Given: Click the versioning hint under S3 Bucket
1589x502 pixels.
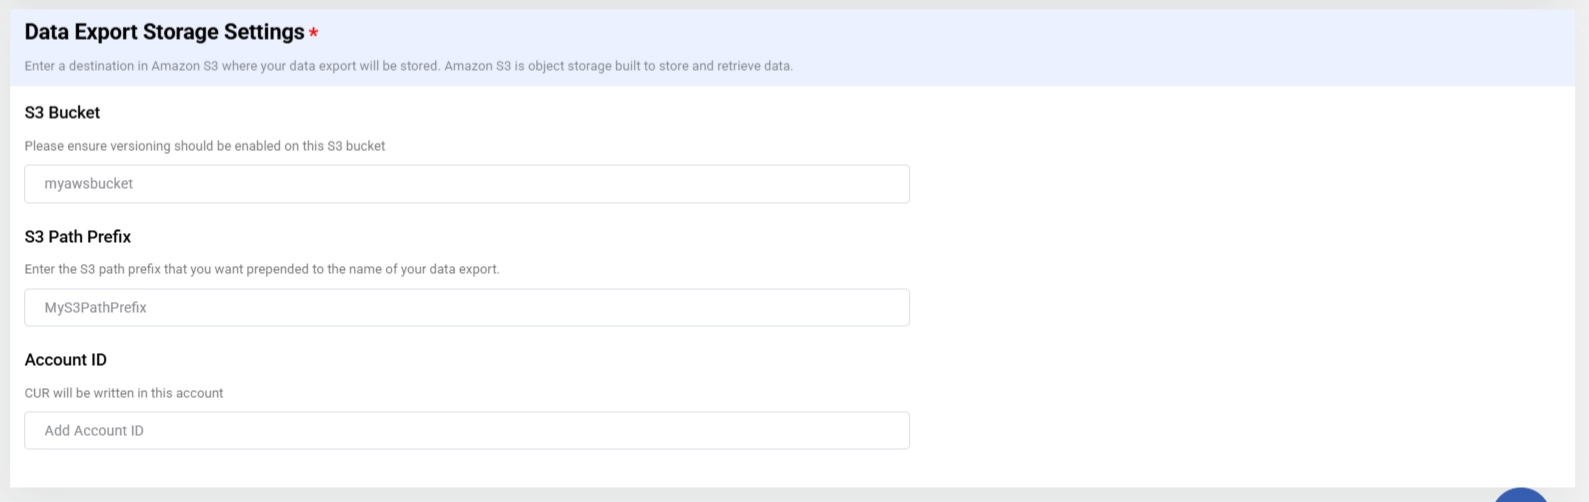Looking at the screenshot, I should point(204,146).
